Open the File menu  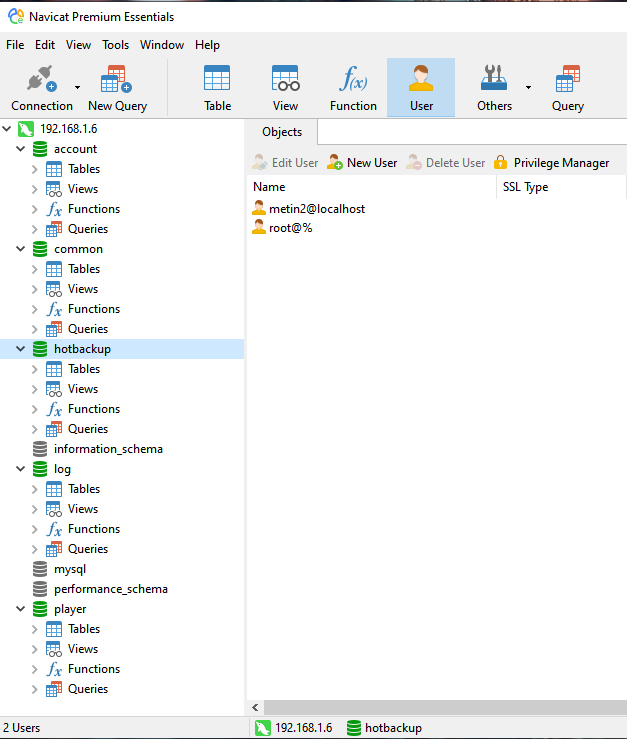tap(15, 45)
